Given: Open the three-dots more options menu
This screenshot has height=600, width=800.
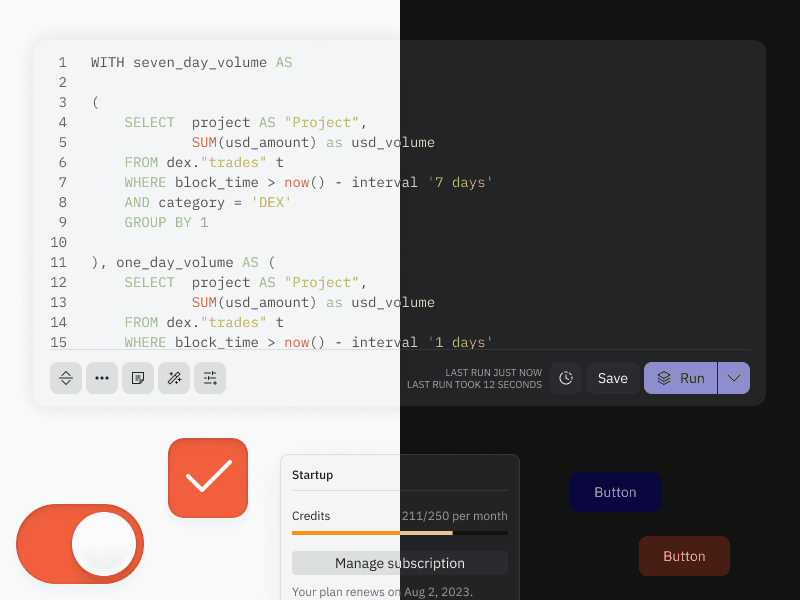Looking at the screenshot, I should (102, 378).
